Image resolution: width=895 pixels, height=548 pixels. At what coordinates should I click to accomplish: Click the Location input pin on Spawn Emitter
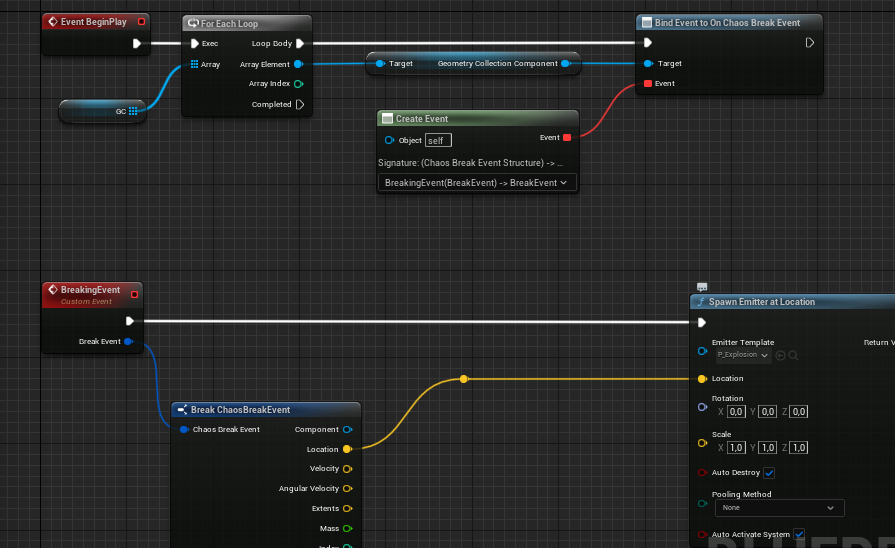tap(702, 379)
